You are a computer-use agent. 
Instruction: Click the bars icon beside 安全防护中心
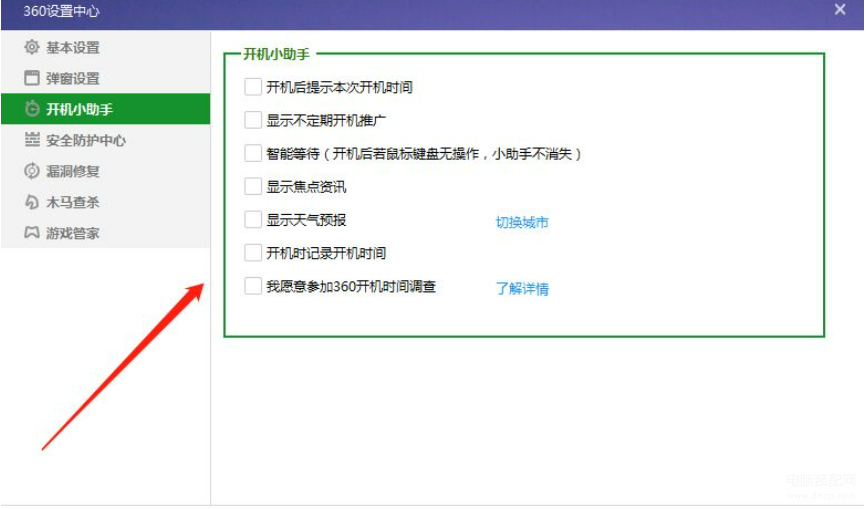[x=32, y=140]
